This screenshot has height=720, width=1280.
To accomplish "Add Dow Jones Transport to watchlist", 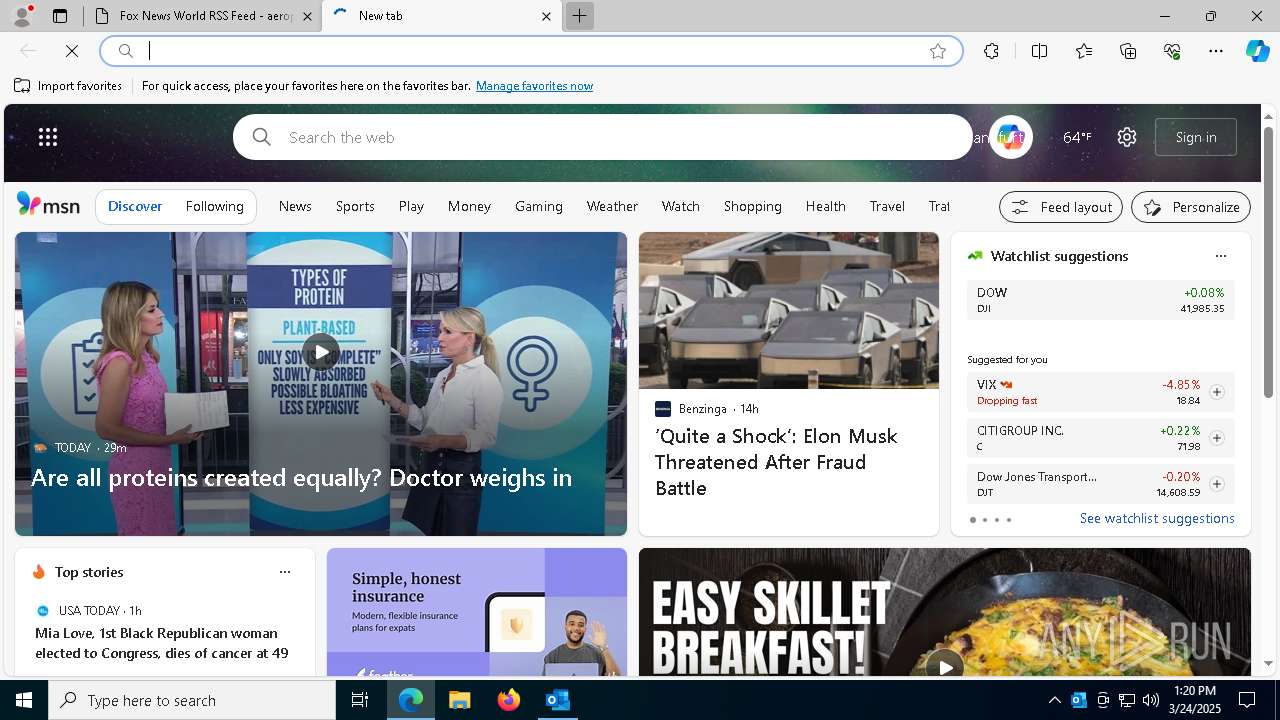I will [1217, 484].
